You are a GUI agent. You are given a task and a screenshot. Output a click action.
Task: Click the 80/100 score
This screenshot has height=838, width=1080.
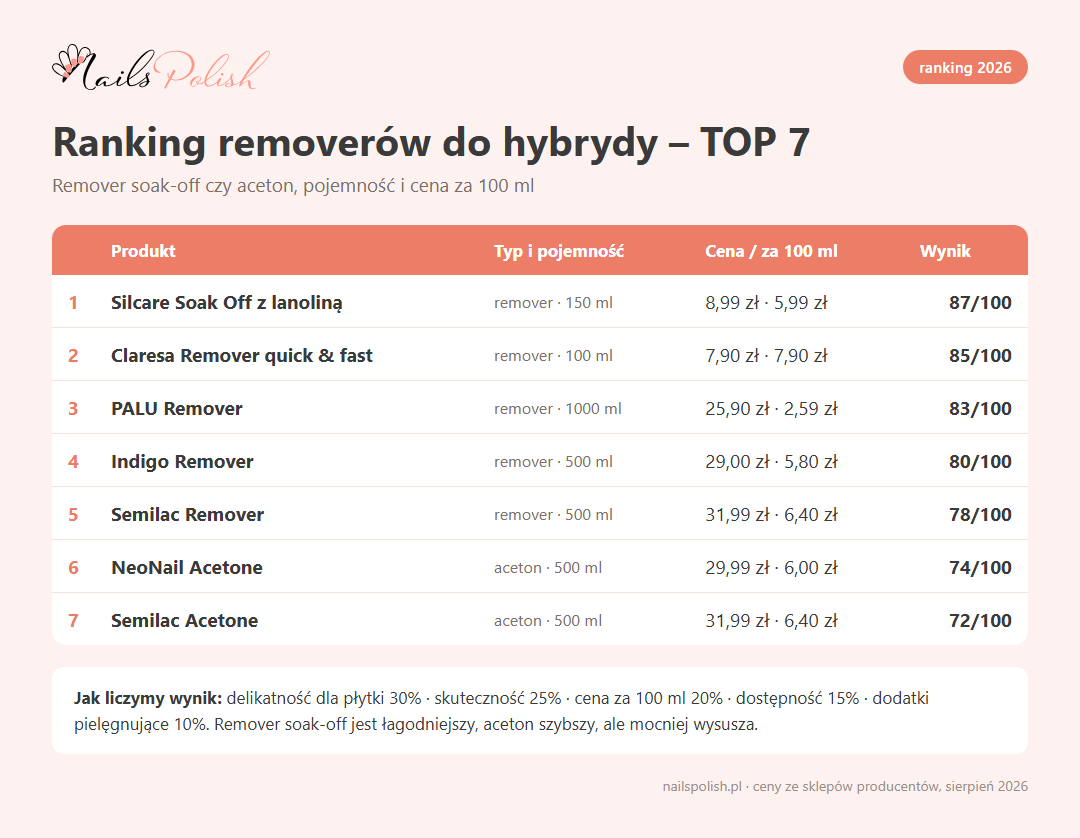980,461
